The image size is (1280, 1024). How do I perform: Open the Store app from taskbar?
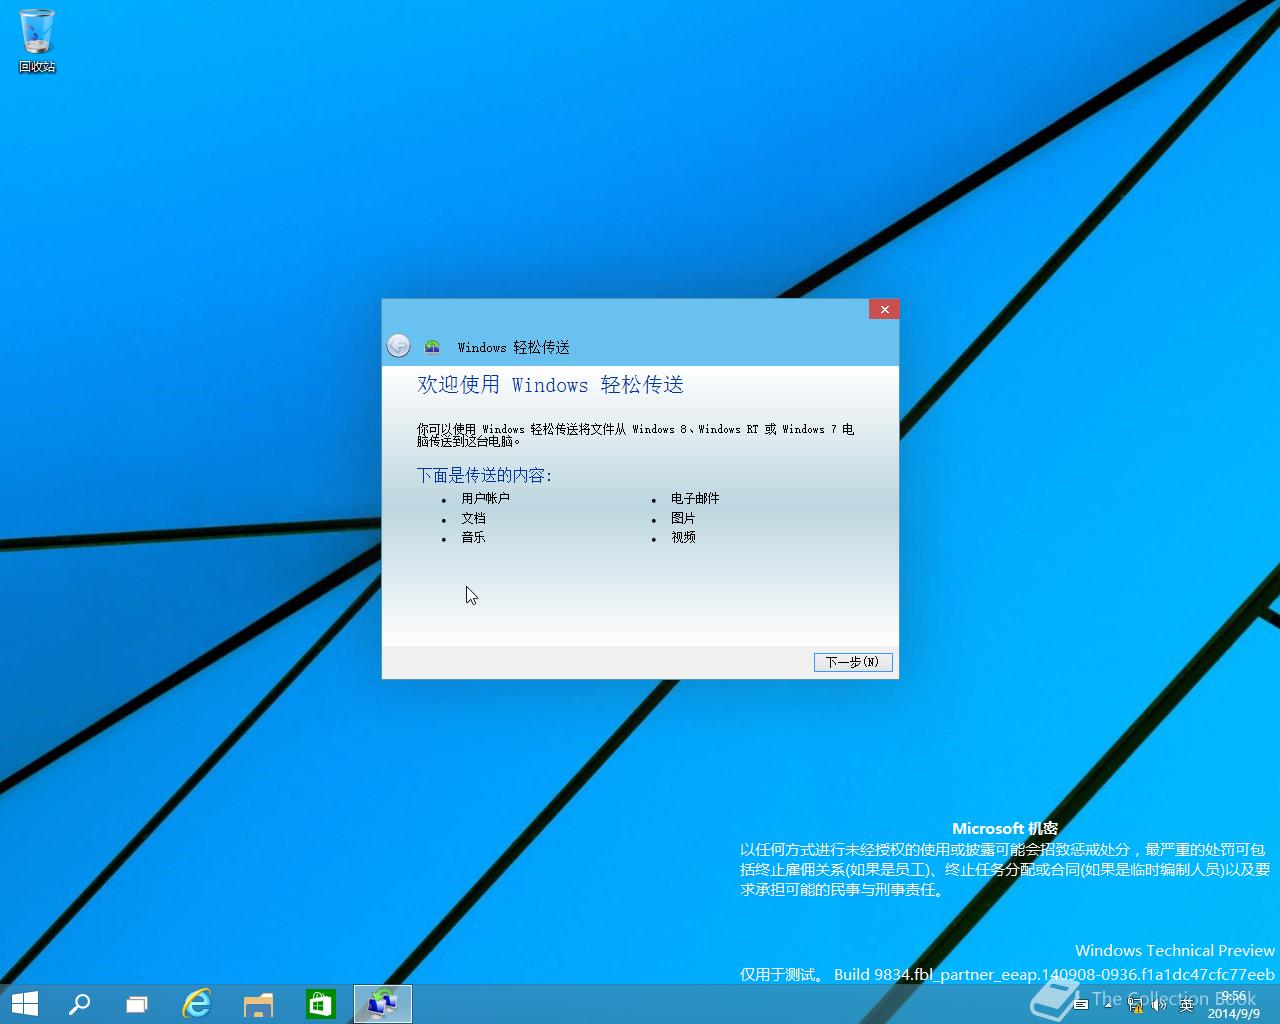[320, 1004]
